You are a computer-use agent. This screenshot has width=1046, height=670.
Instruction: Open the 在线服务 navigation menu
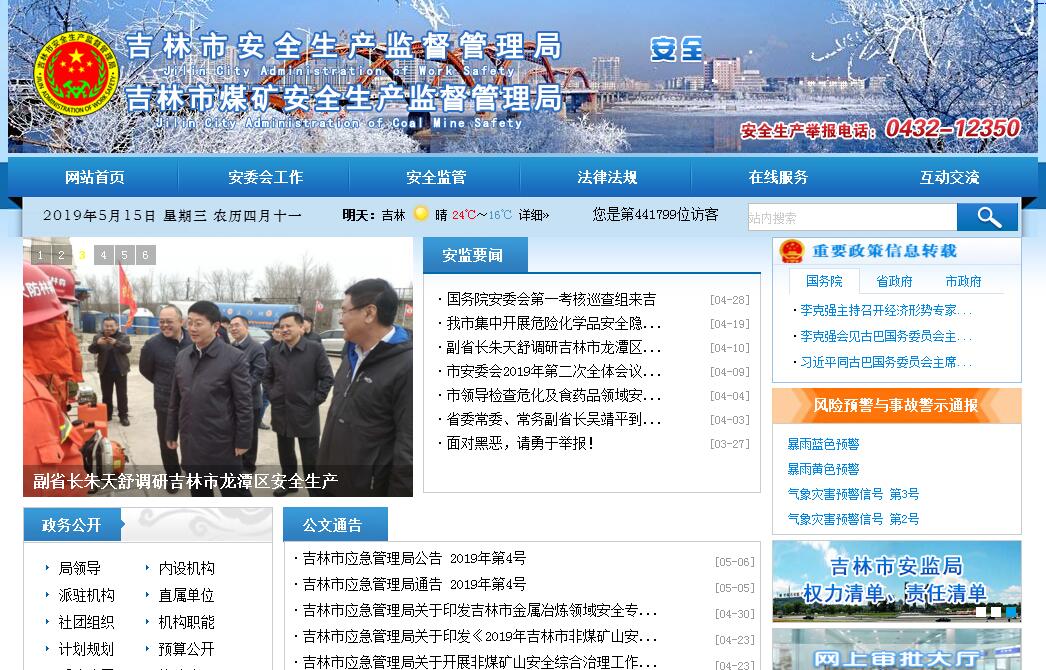778,177
